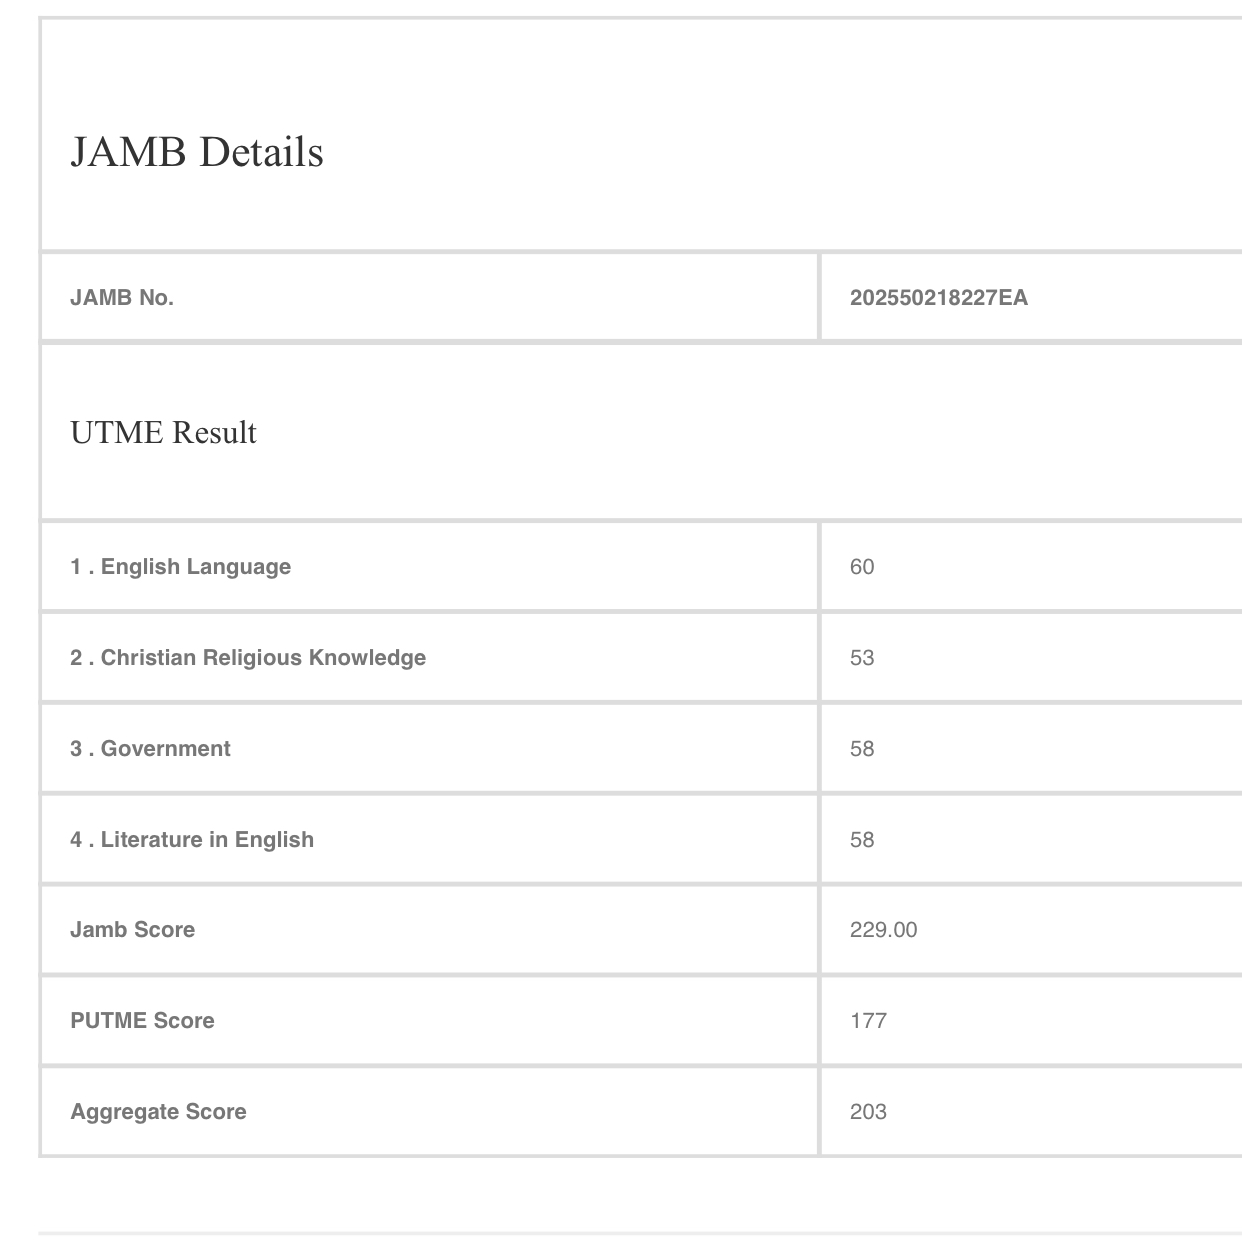Select the score value in the Government row
The image size is (1242, 1256).
(862, 749)
